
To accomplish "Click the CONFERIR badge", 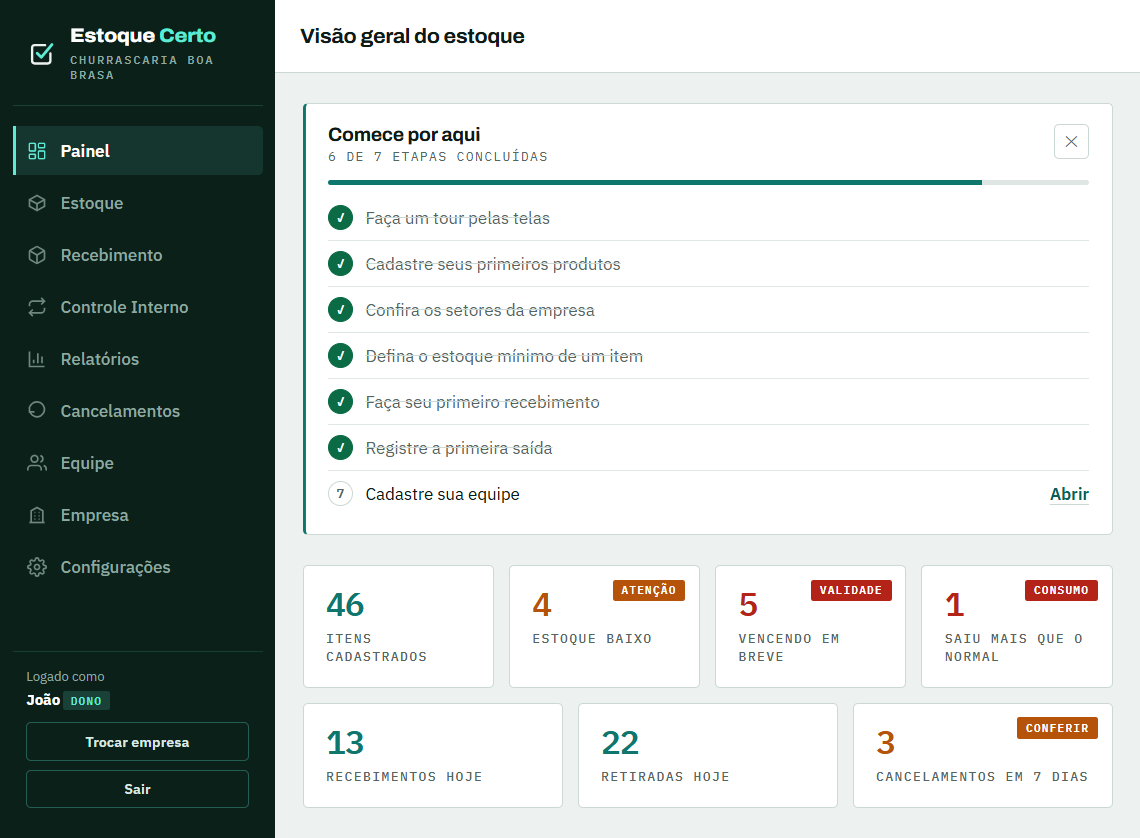I will coord(1057,728).
